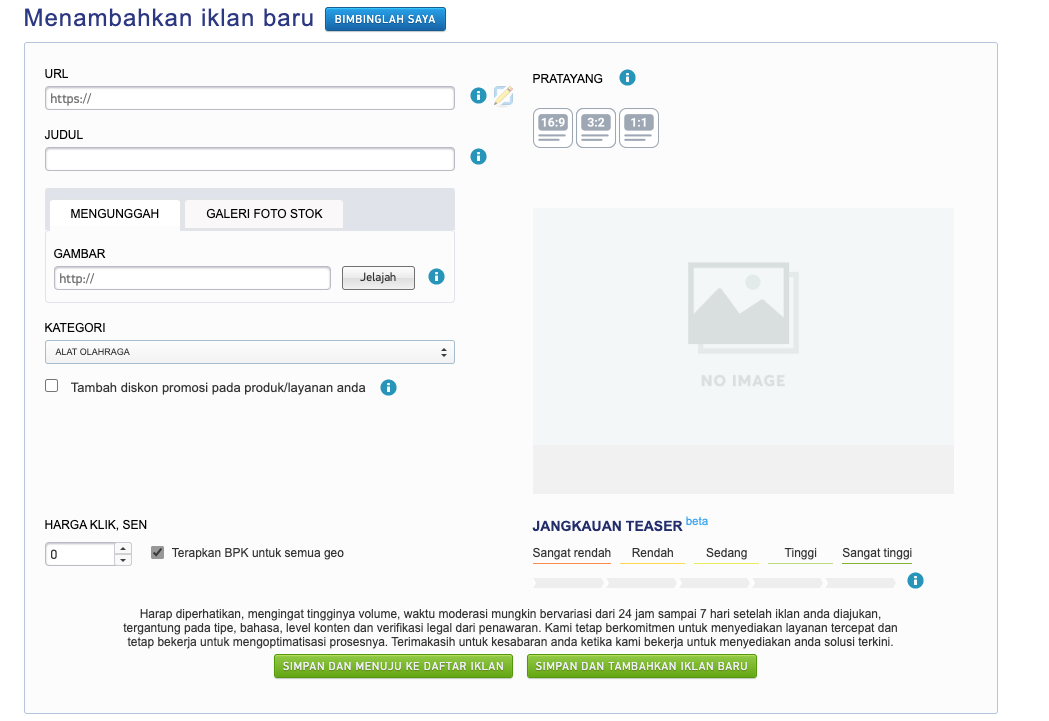Click the info icon next to Judul field

tap(478, 156)
